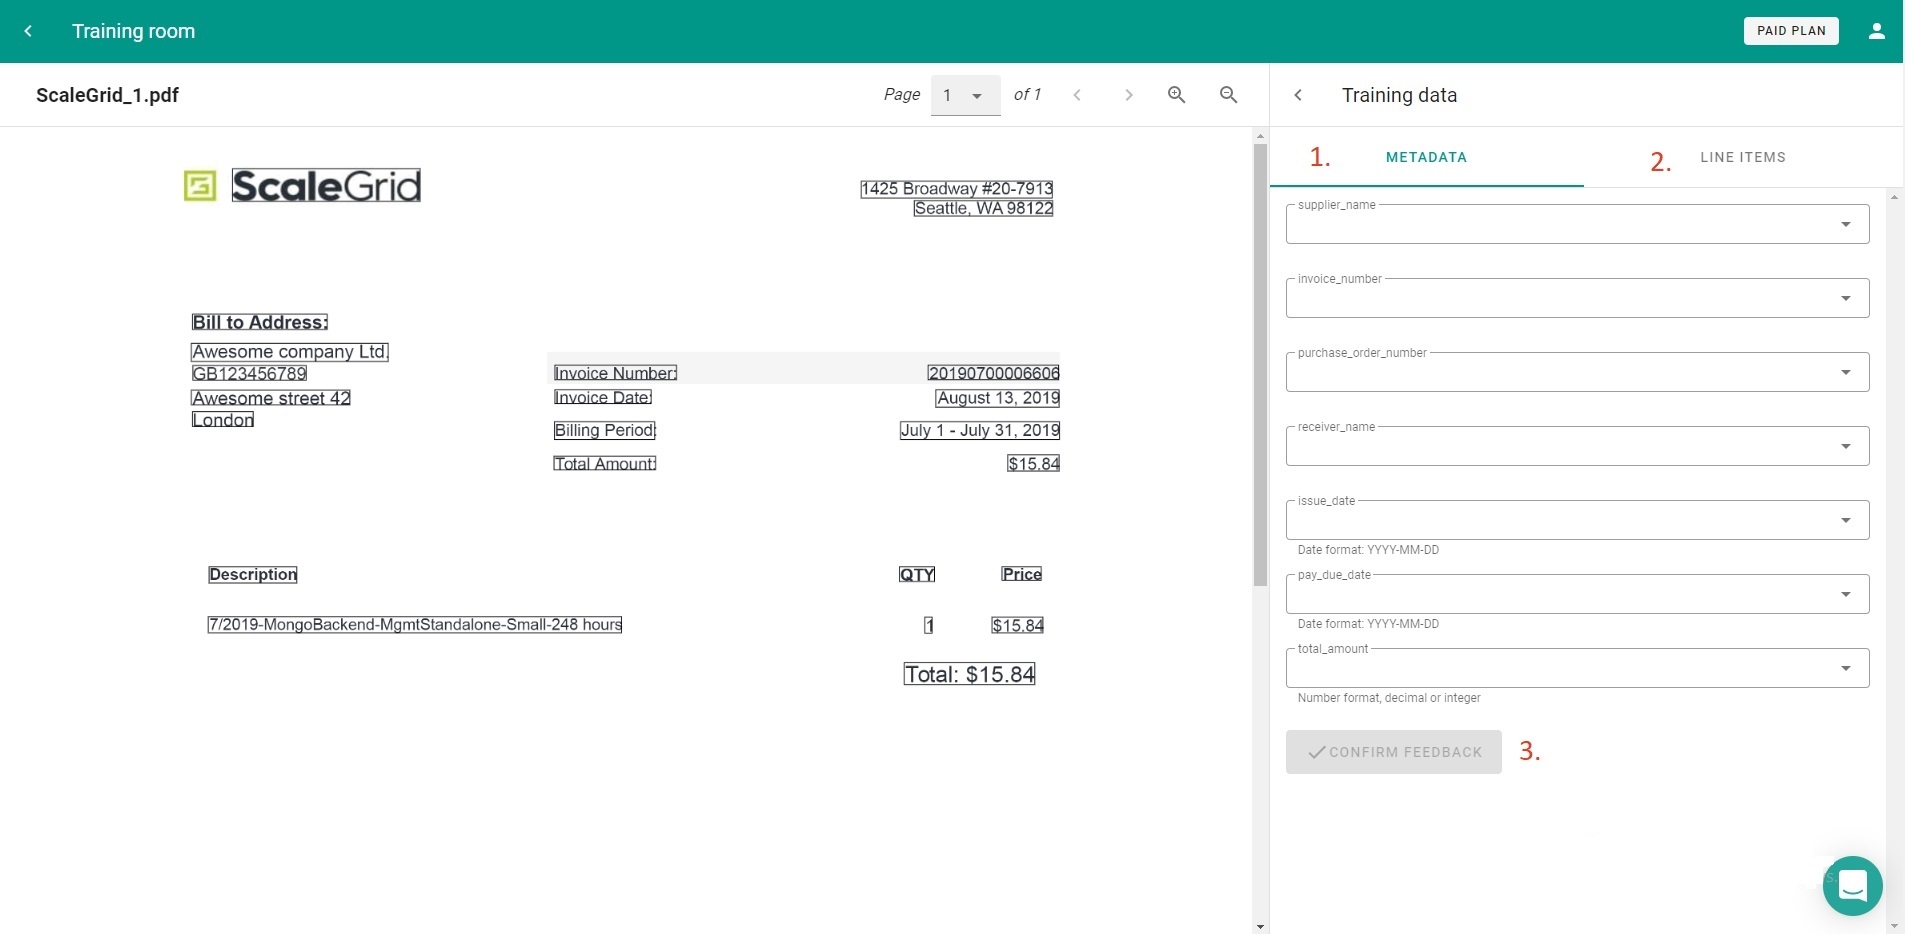Expand the invoice_number dropdown

coord(1845,299)
